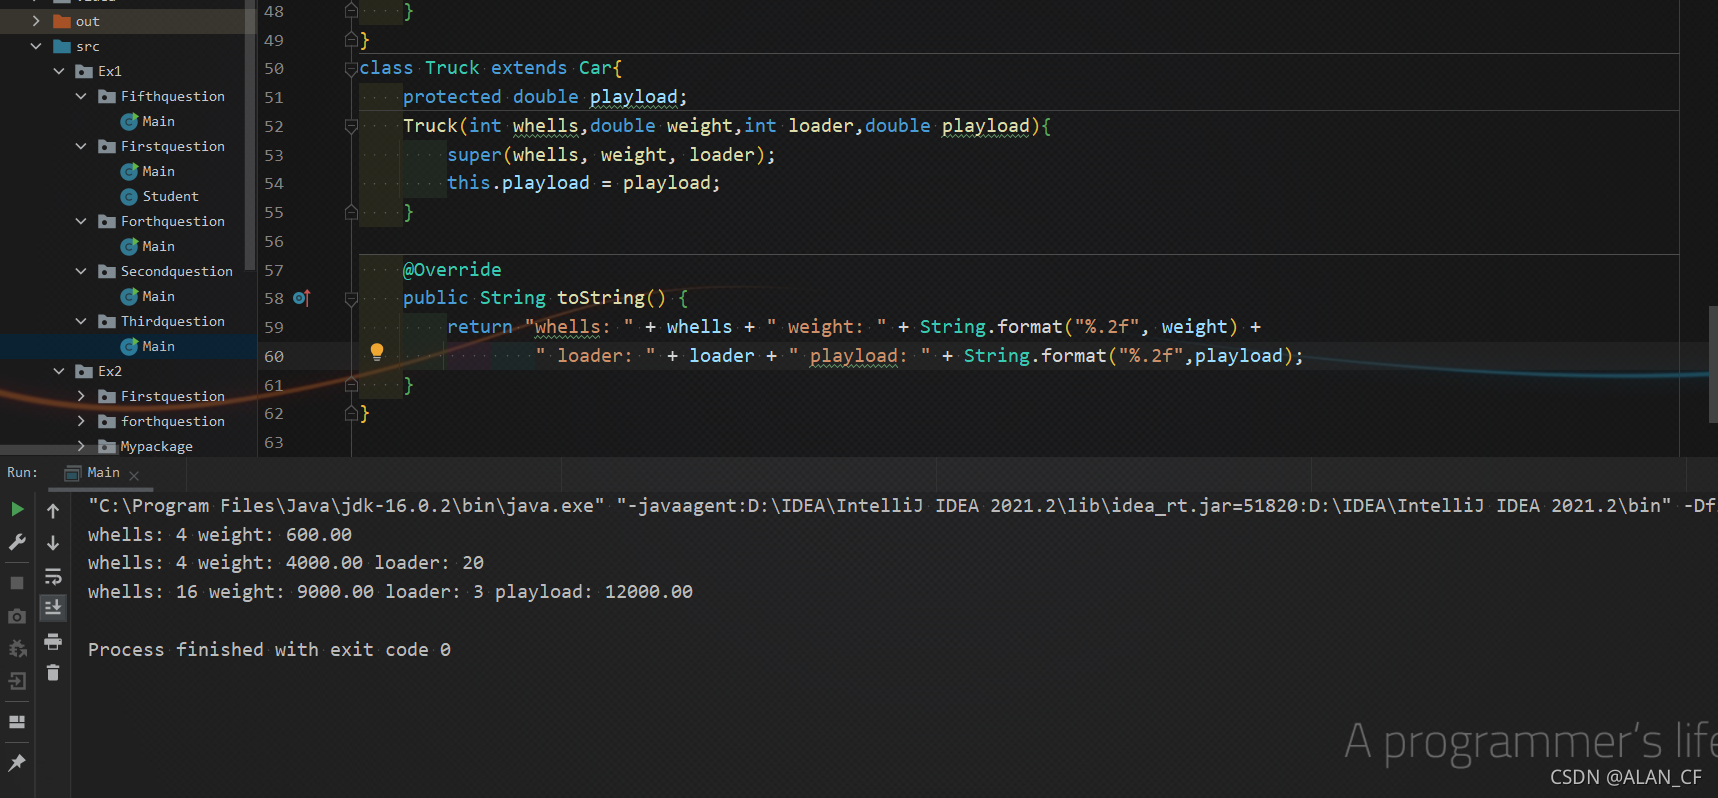Click the override gutter icon on line 58
The image size is (1718, 798).
(302, 298)
